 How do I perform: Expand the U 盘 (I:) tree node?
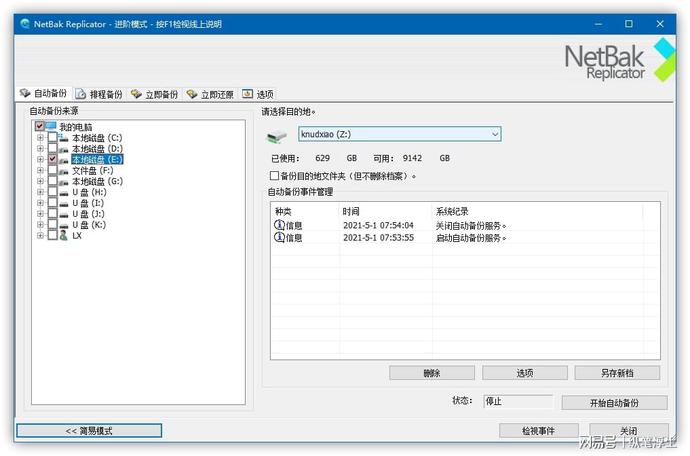pos(40,203)
